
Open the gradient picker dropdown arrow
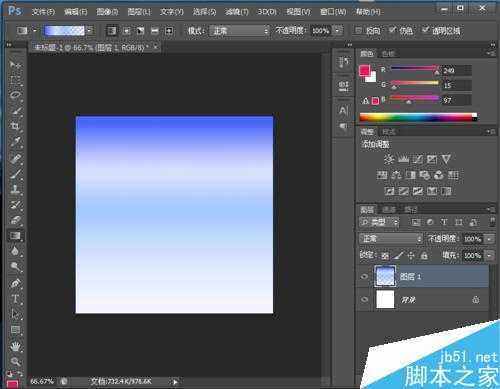click(89, 31)
